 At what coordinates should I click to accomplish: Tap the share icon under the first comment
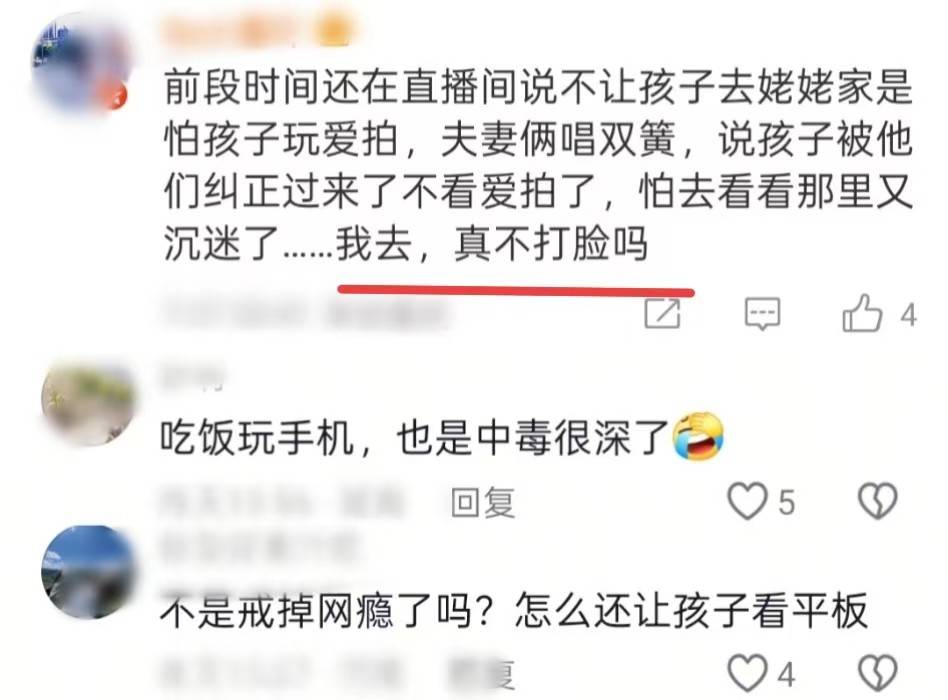pos(662,313)
